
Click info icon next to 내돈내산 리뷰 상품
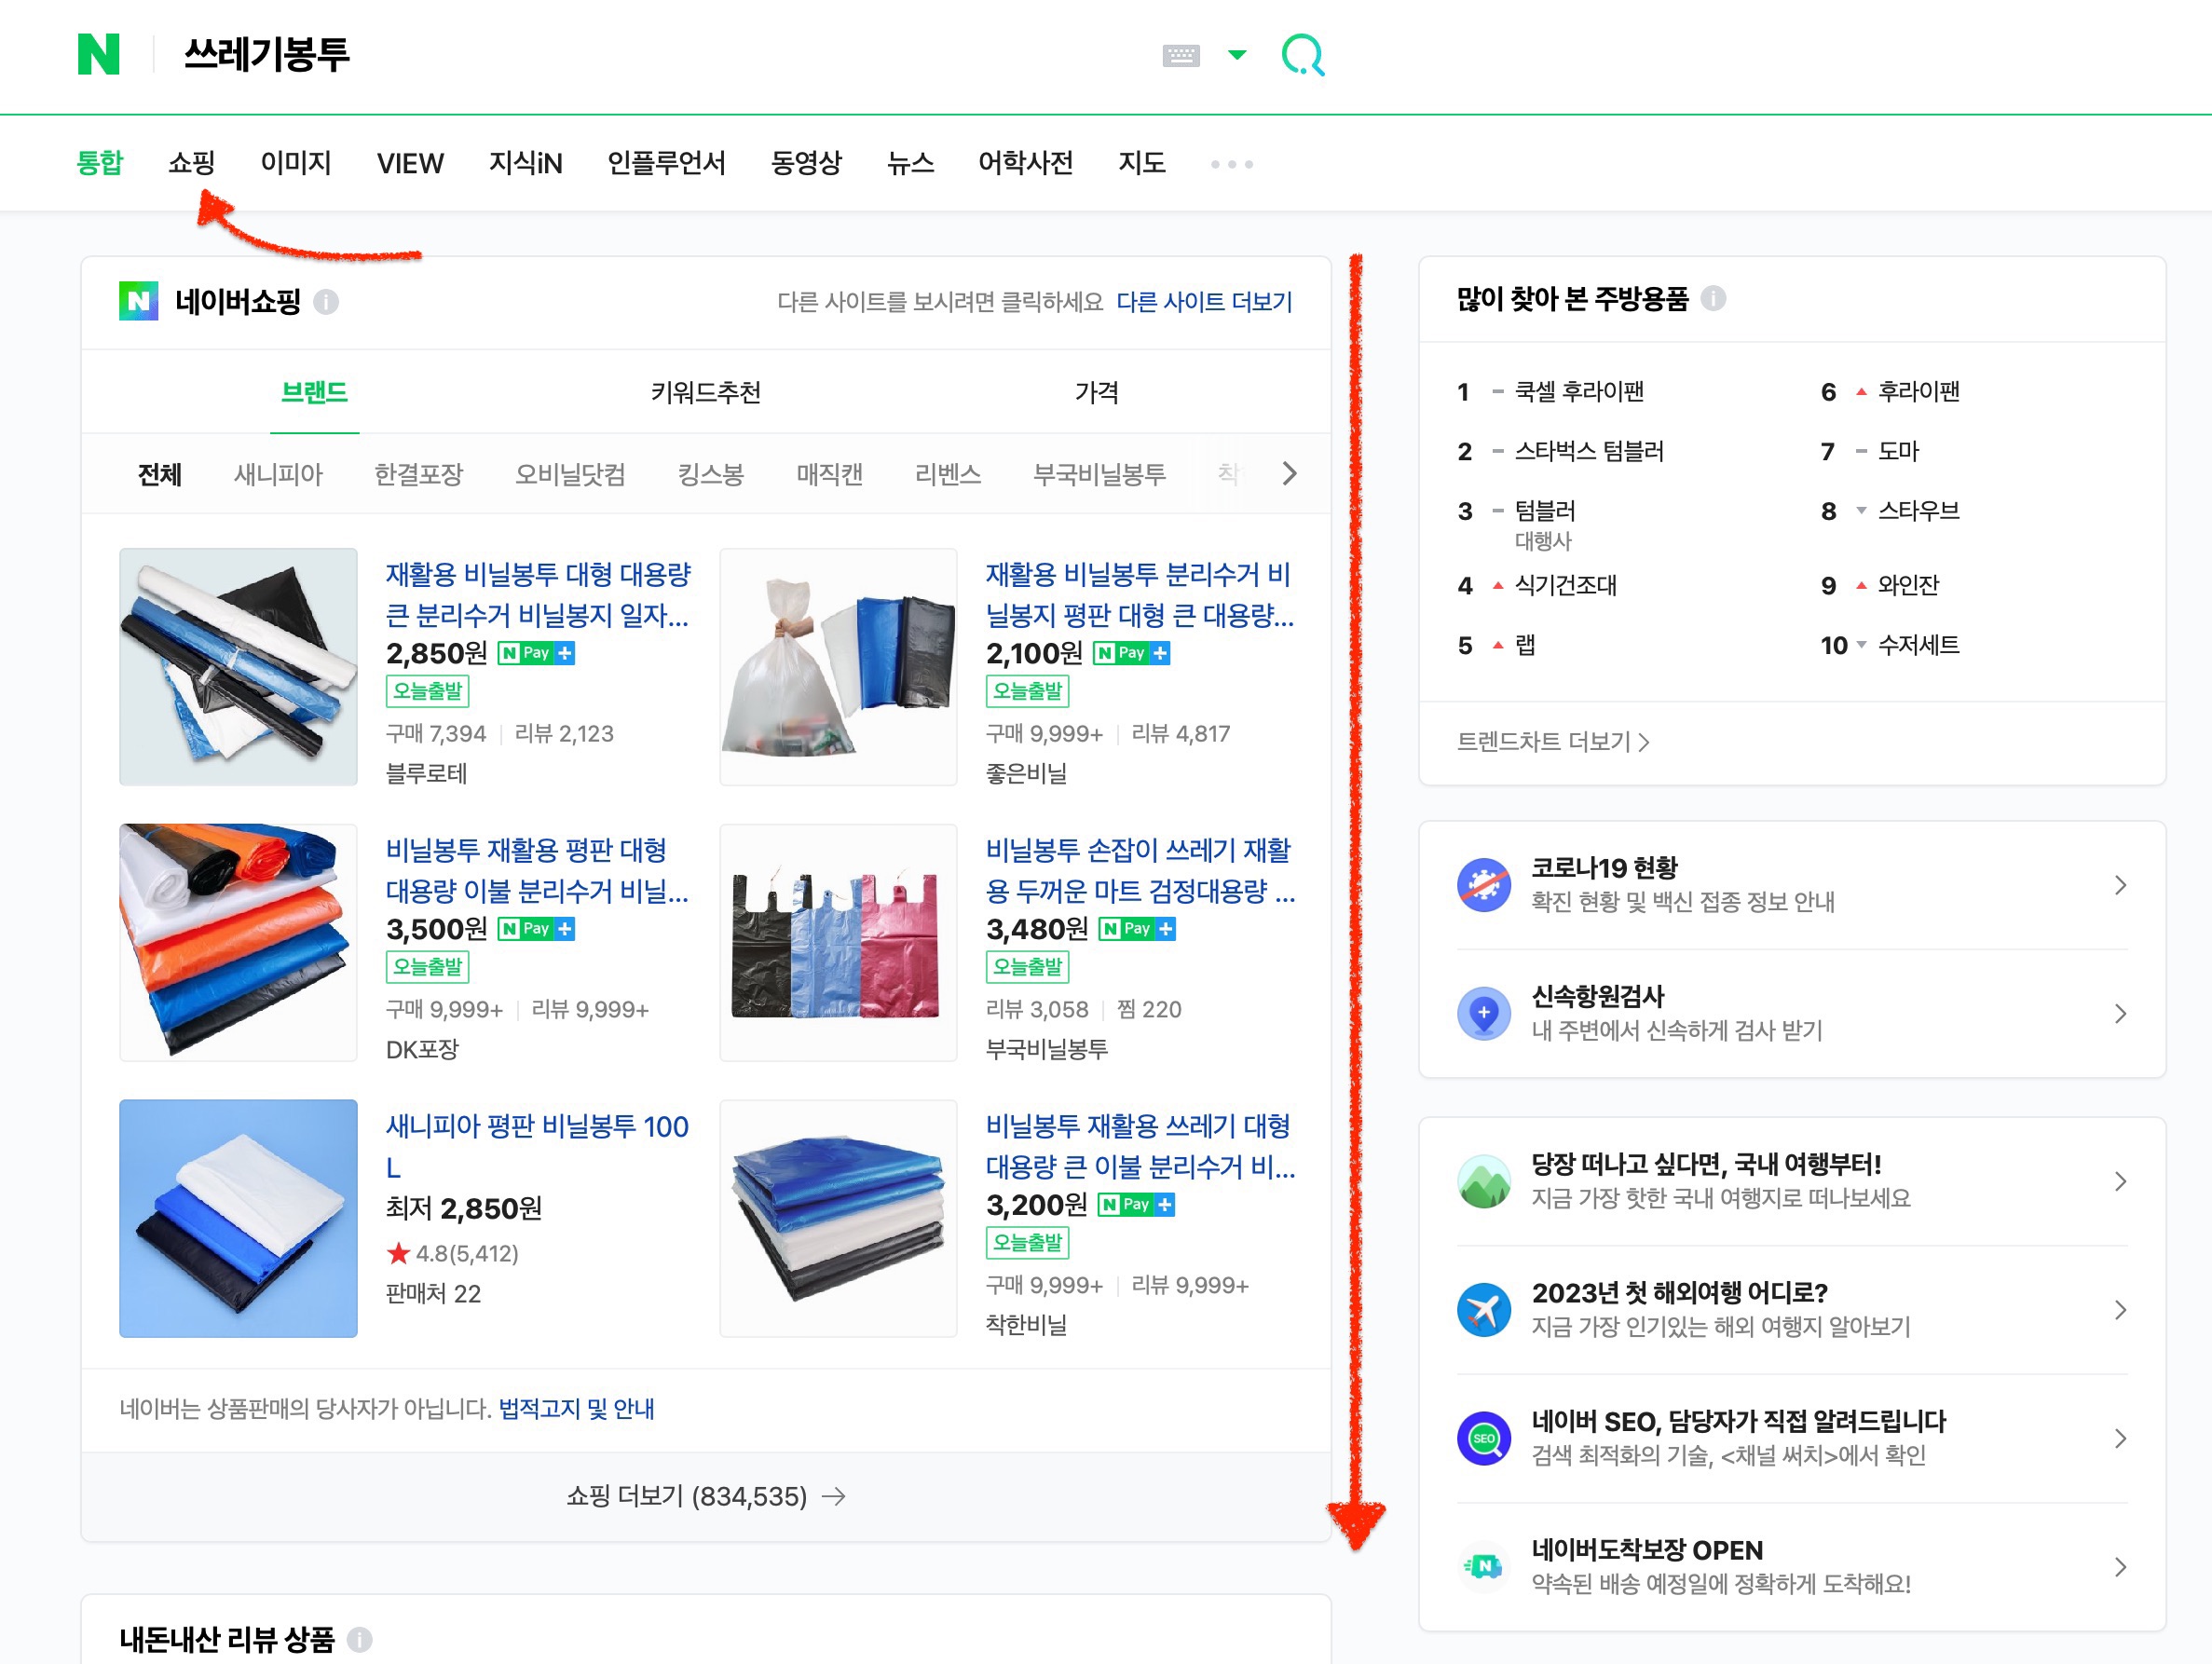[x=360, y=1640]
